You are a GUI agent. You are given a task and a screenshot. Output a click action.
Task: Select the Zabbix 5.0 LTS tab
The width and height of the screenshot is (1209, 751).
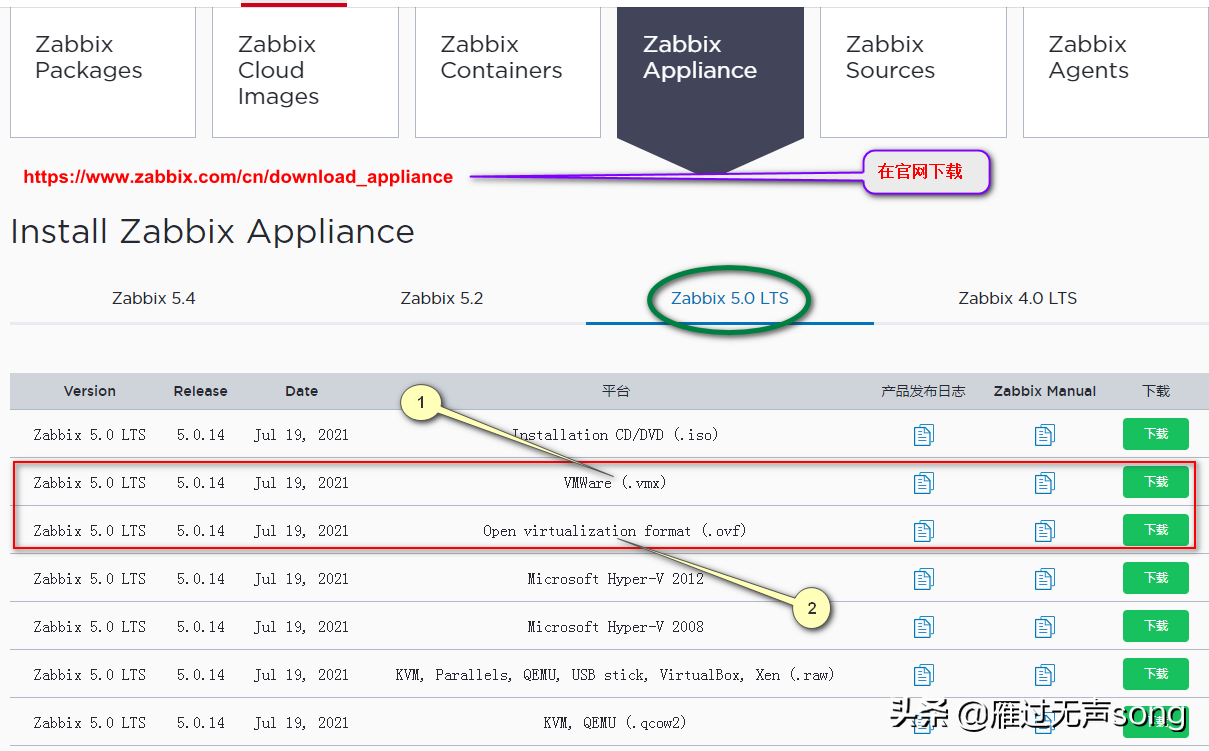coord(730,298)
